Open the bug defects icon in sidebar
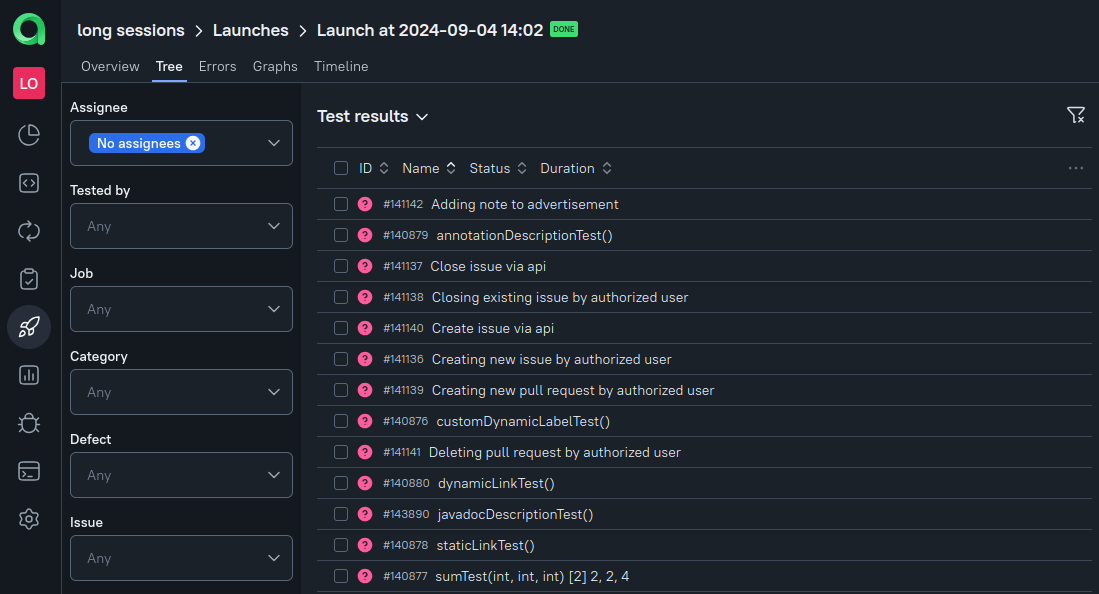1099x594 pixels. point(29,423)
